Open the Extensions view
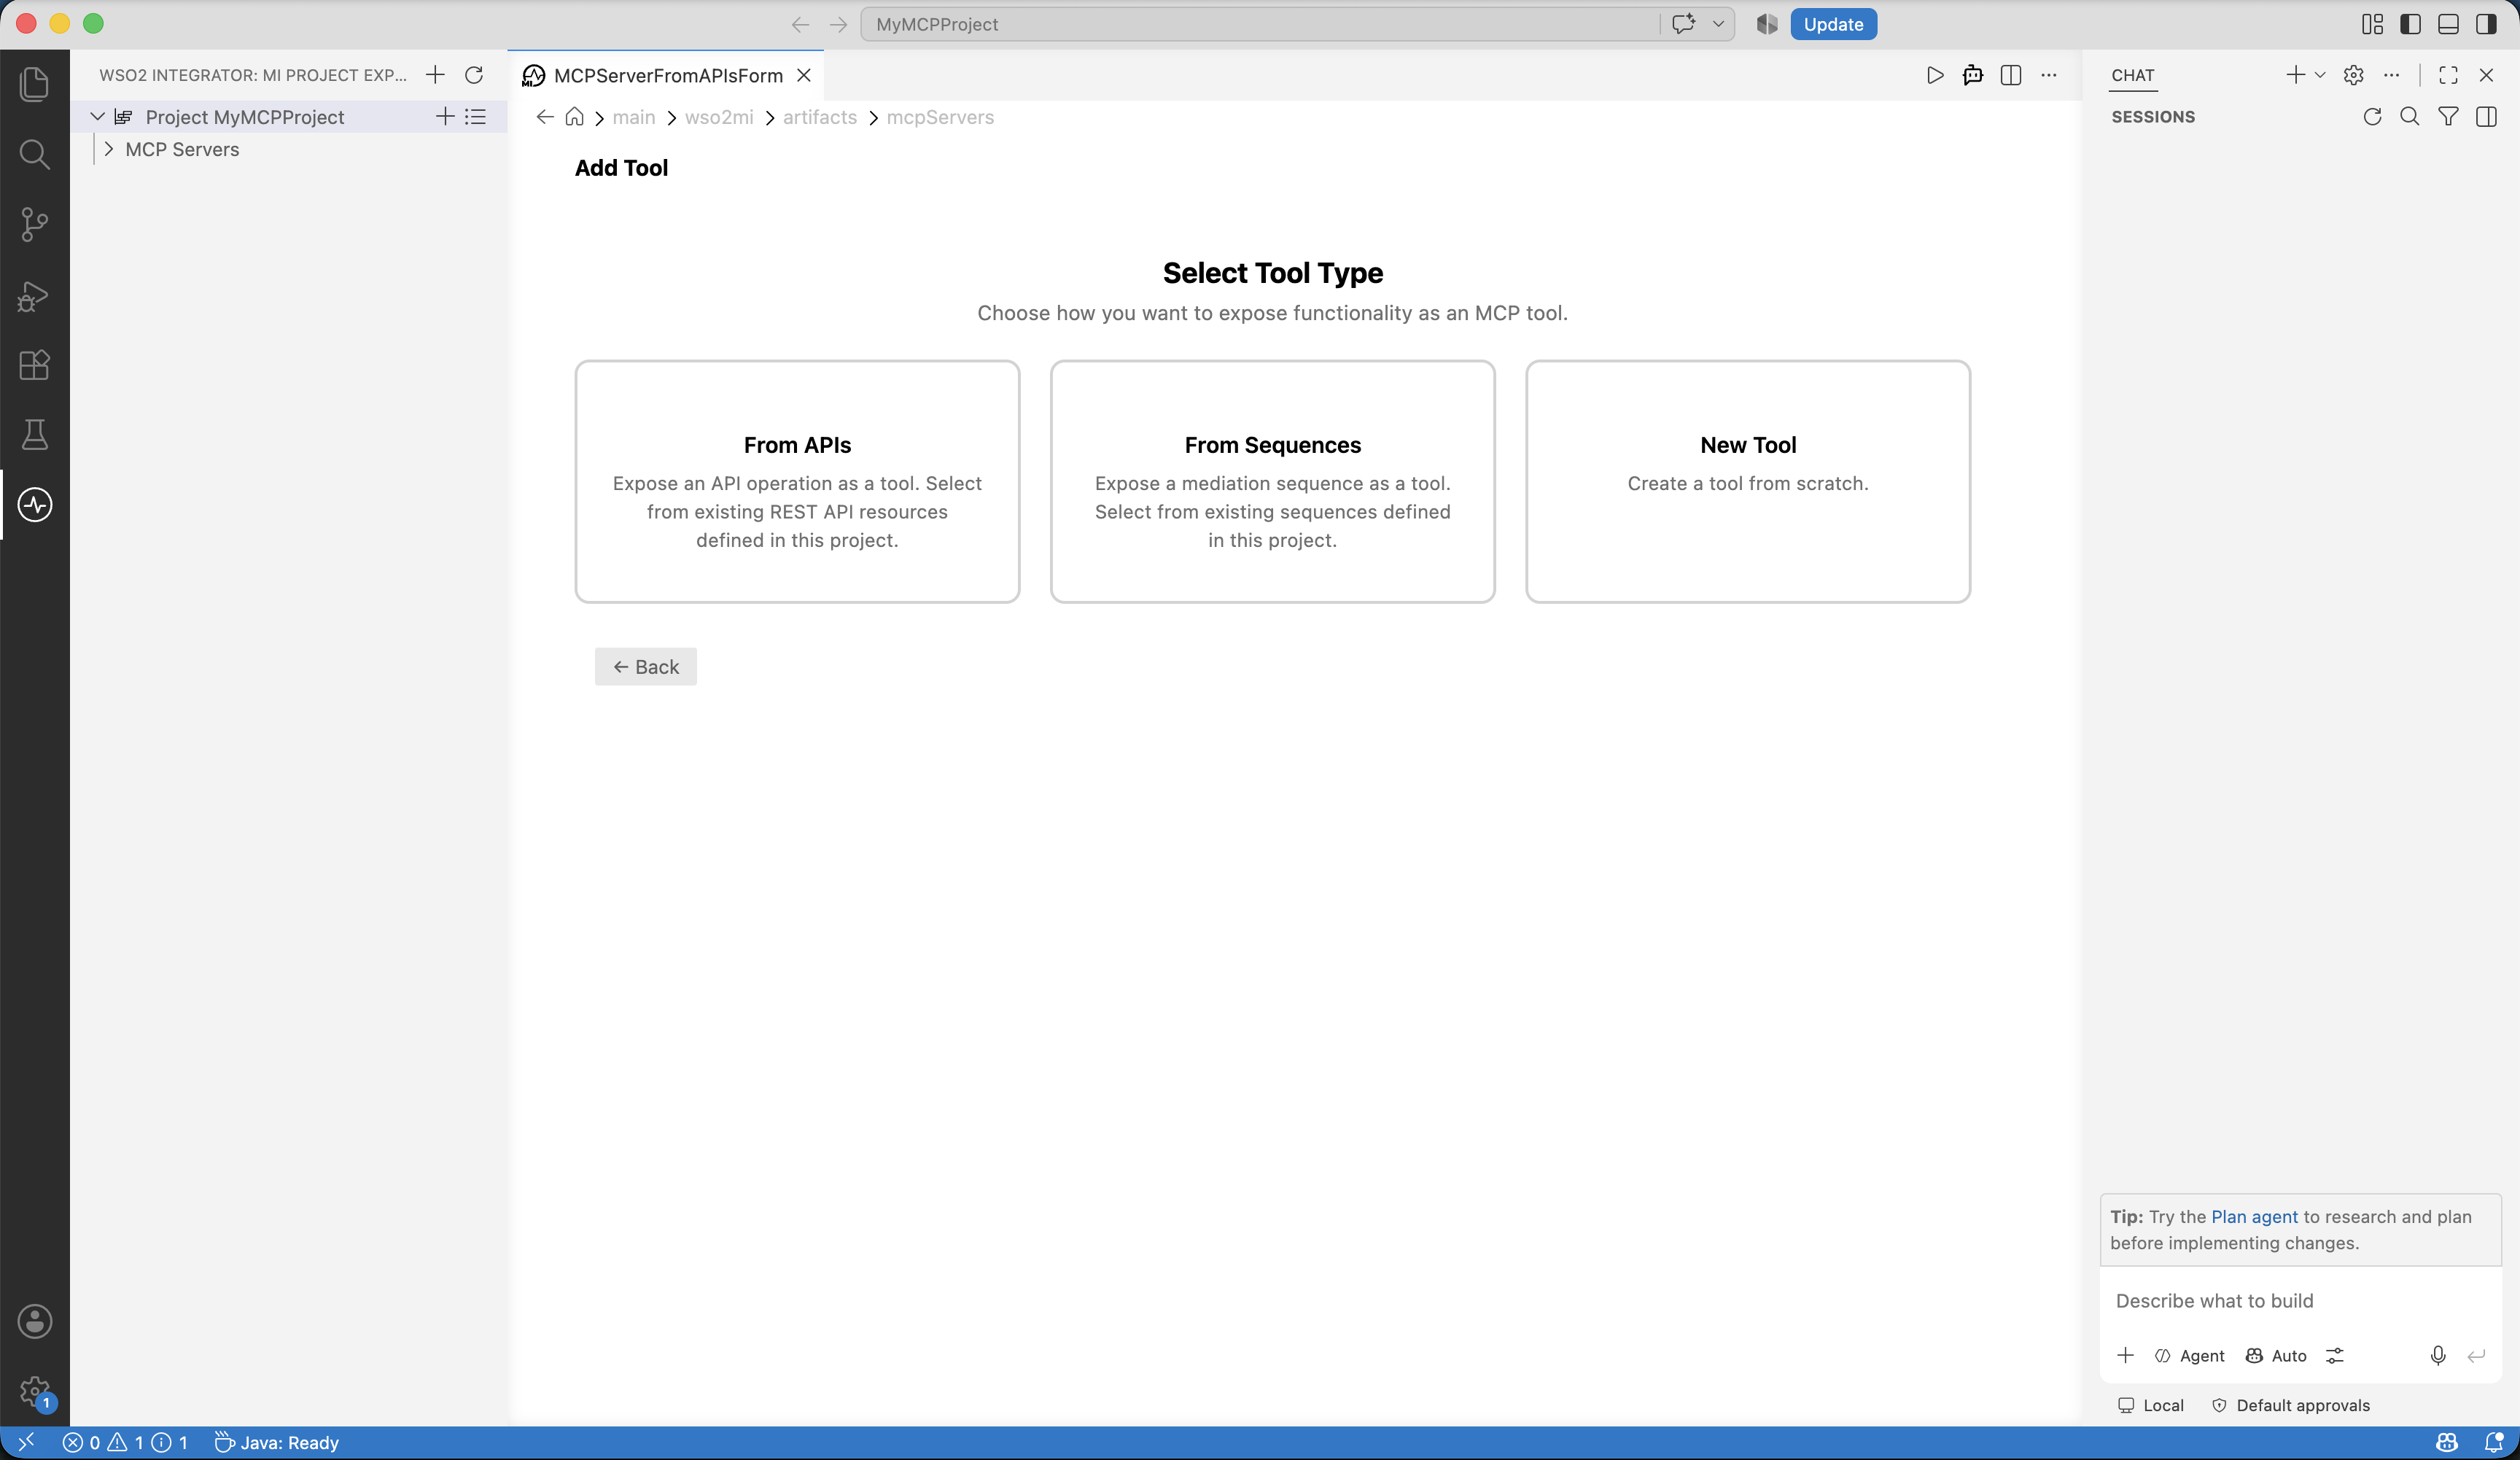Viewport: 2520px width, 1460px height. click(35, 365)
